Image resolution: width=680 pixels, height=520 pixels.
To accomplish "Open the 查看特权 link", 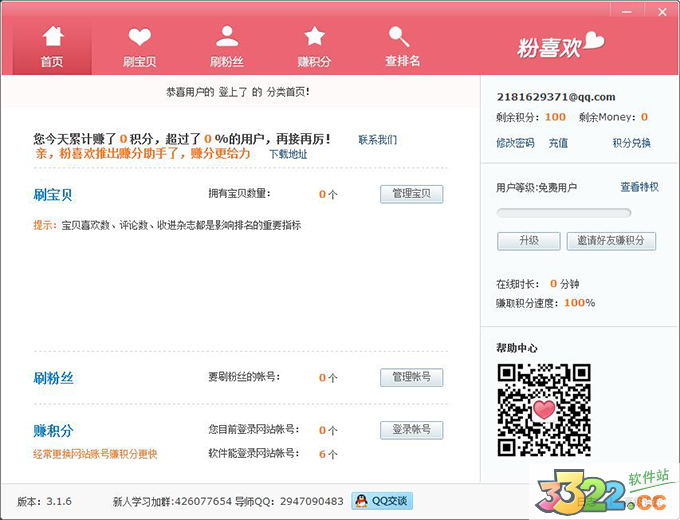I will pyautogui.click(x=639, y=187).
